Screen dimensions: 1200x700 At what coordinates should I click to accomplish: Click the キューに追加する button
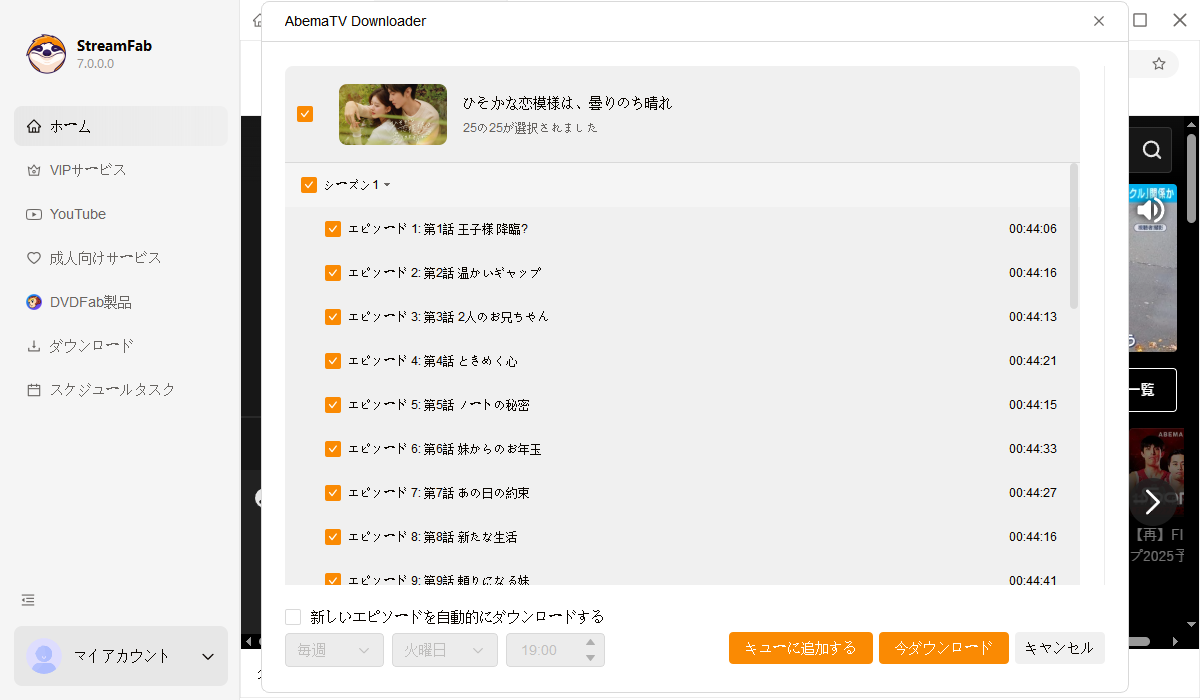800,648
